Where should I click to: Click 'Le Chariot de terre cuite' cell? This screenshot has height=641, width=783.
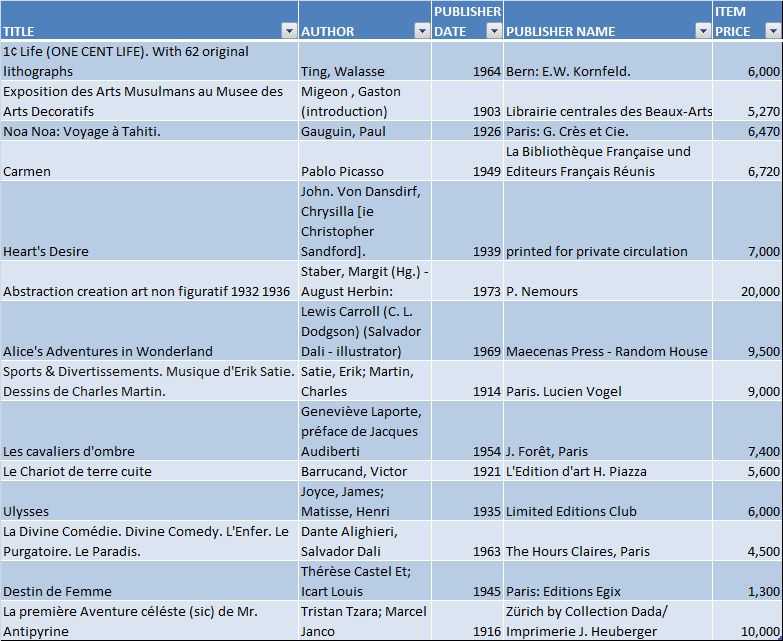click(x=149, y=470)
